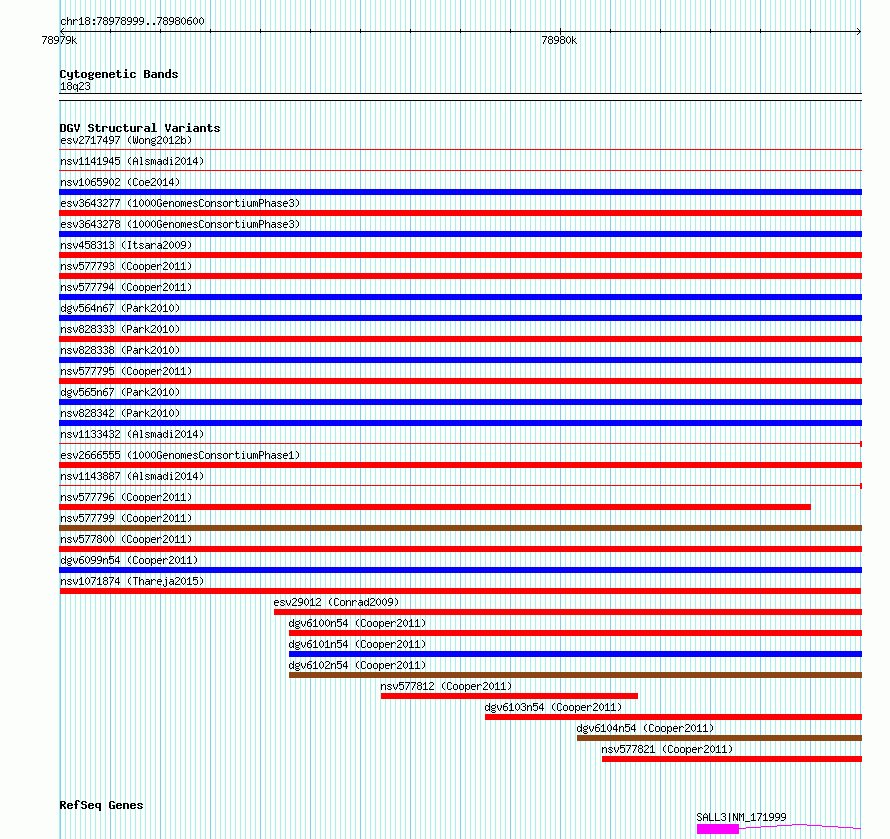Open SALL3|NM_171999 gene label
890x839 pixels.
pos(741,817)
